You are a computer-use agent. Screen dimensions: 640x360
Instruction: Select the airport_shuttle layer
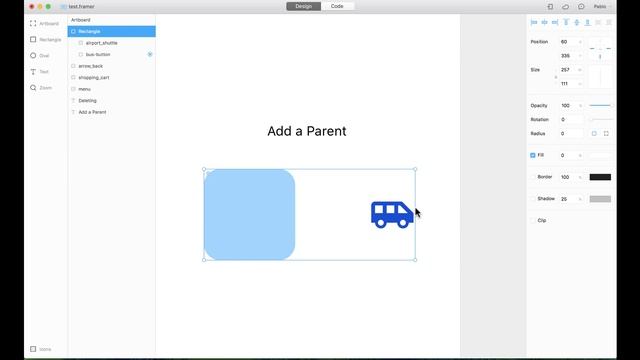(x=111, y=43)
